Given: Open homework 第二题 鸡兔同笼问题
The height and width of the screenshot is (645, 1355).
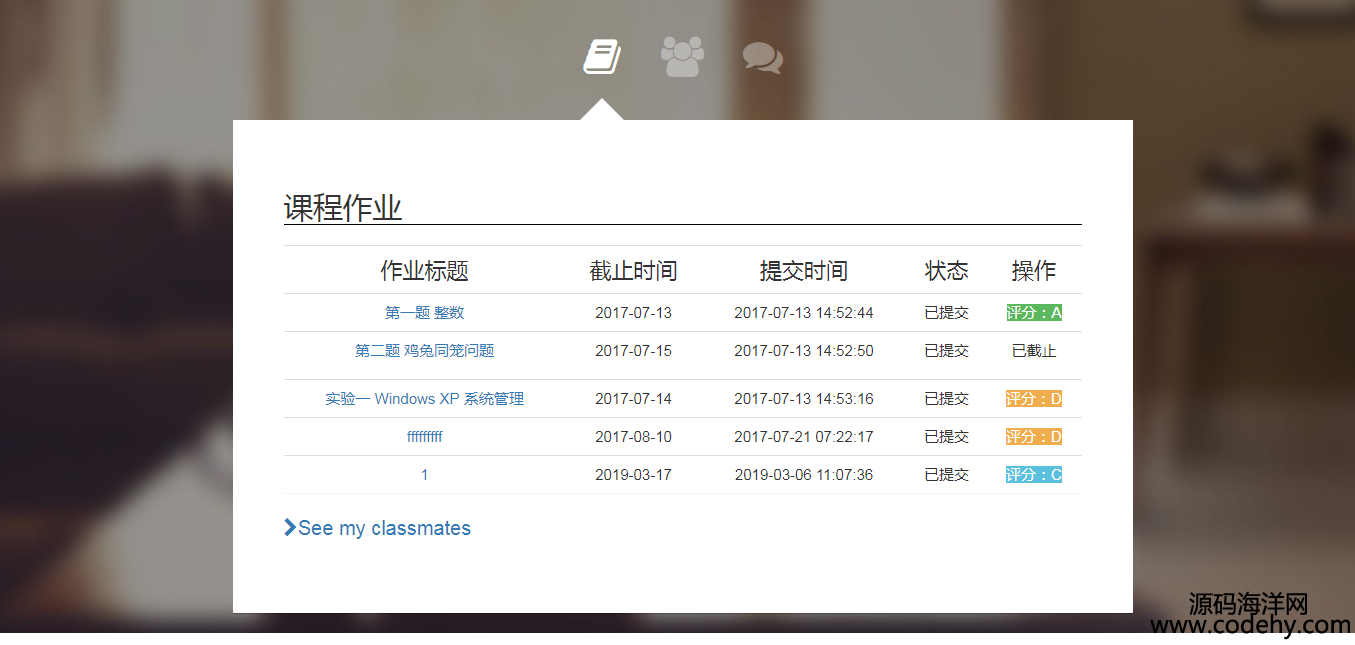Looking at the screenshot, I should [x=424, y=351].
